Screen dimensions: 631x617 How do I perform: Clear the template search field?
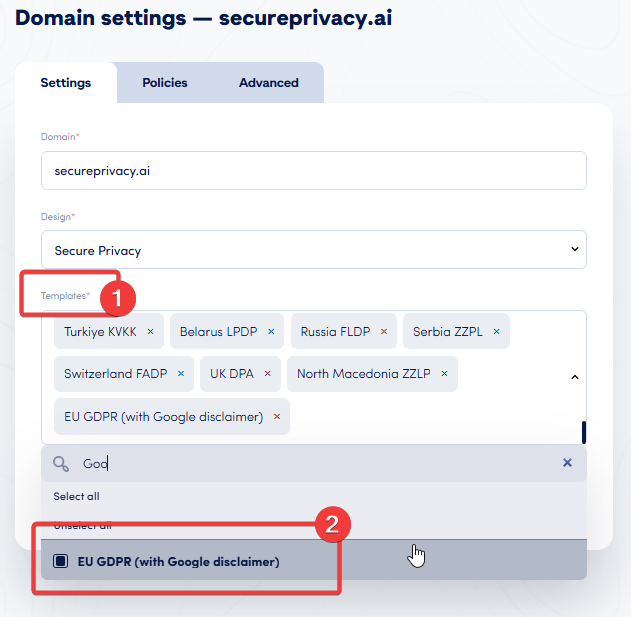[567, 463]
